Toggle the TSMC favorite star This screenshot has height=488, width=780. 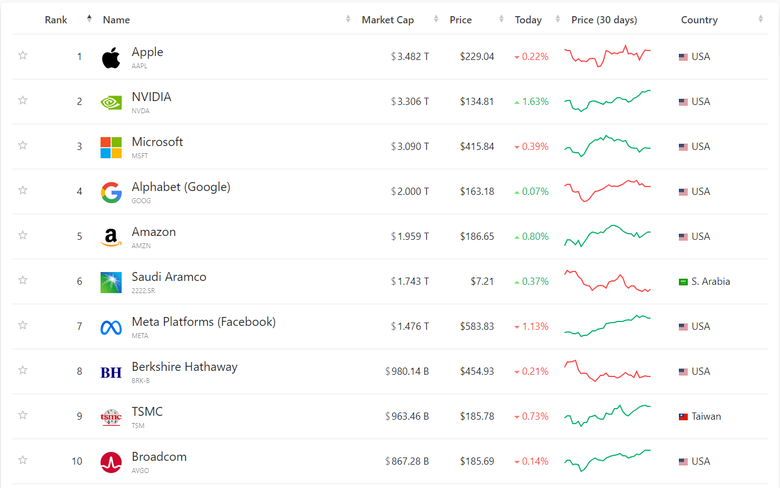[x=23, y=415]
